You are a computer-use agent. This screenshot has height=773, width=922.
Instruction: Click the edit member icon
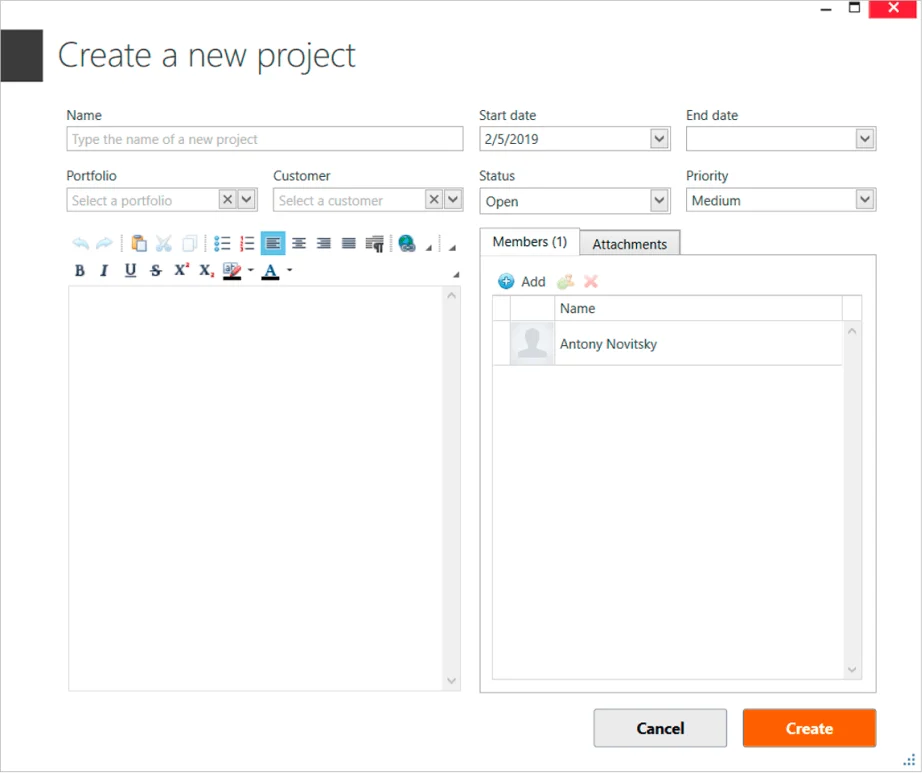(x=565, y=282)
